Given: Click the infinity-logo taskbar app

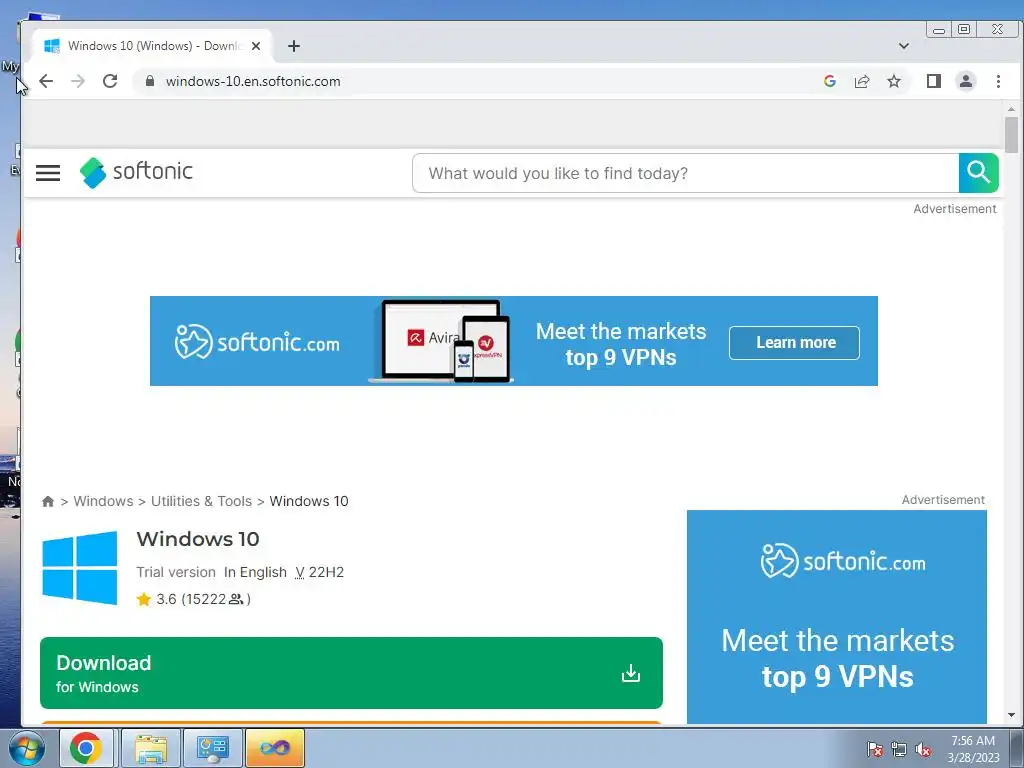Looking at the screenshot, I should 275,748.
